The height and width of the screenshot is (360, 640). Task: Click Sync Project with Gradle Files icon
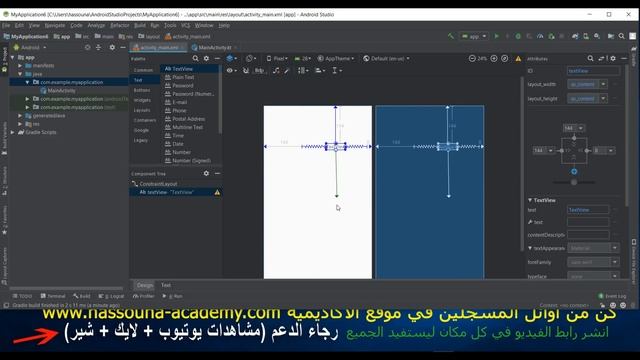click(575, 36)
